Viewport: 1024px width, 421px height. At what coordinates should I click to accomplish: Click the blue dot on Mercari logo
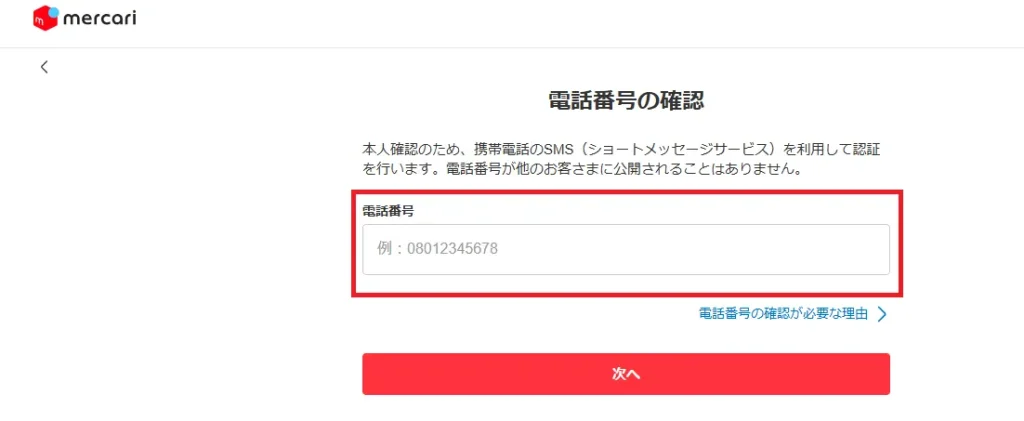(54, 12)
